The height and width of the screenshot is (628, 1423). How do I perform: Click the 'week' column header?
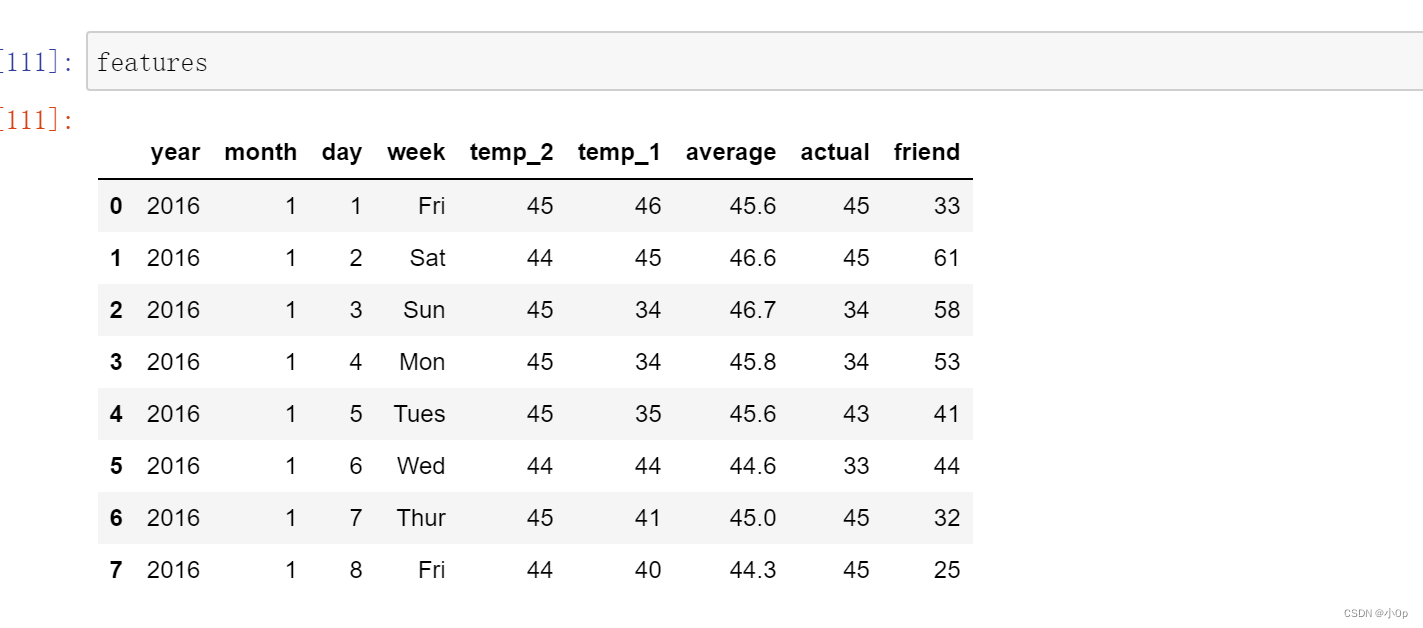point(416,152)
